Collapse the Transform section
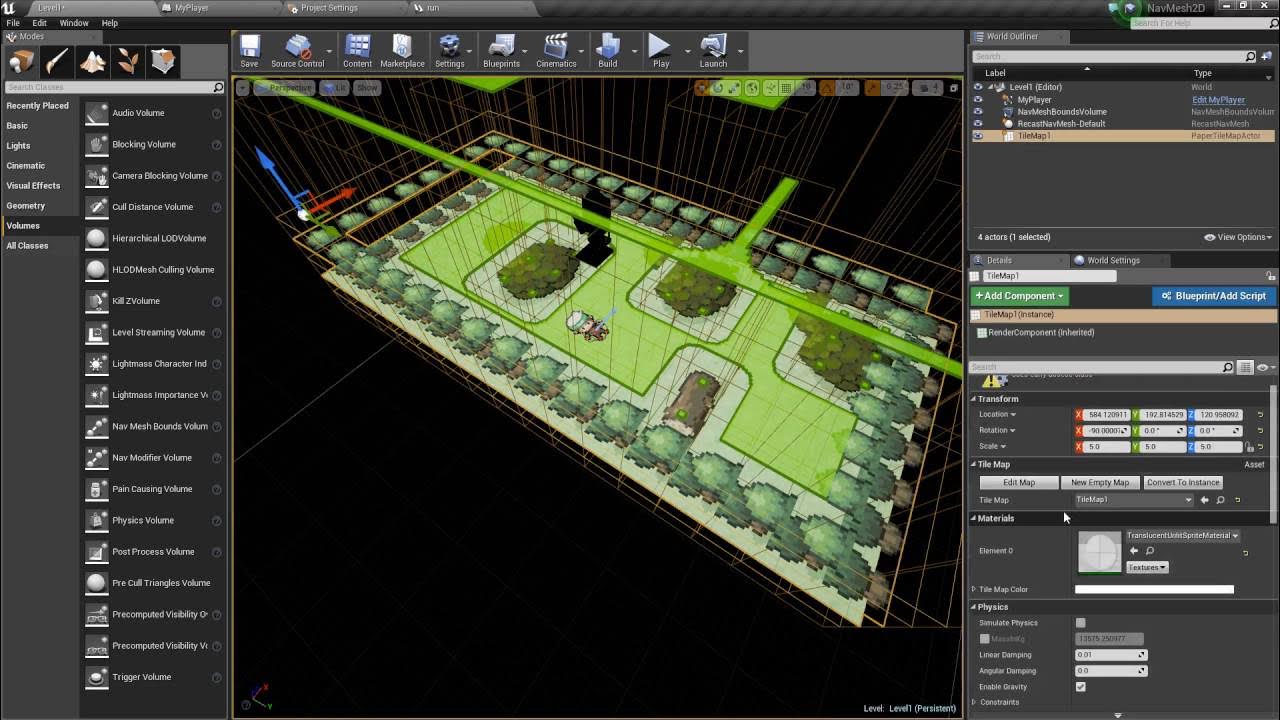This screenshot has height=720, width=1280. (x=973, y=399)
